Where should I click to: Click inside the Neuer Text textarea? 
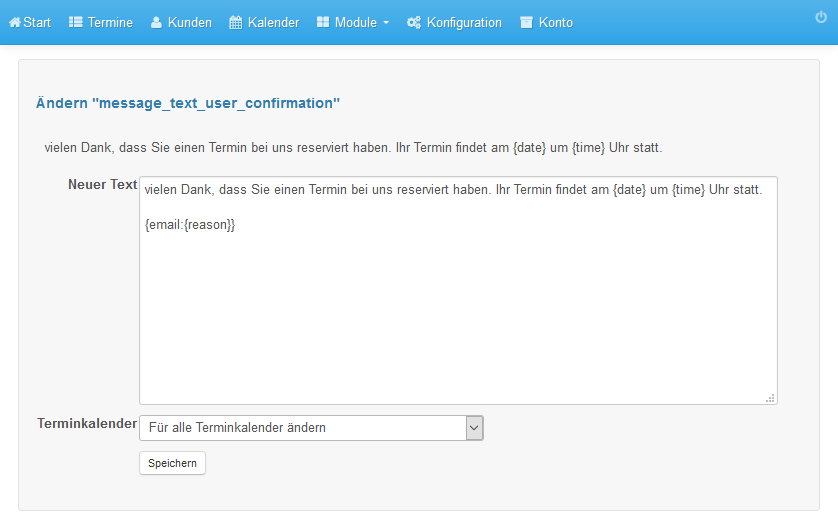[458, 290]
